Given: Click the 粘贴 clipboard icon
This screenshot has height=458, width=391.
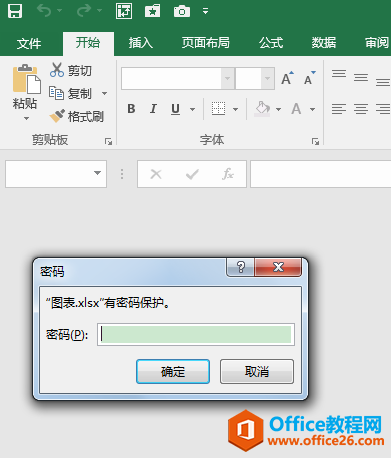Looking at the screenshot, I should (x=27, y=79).
